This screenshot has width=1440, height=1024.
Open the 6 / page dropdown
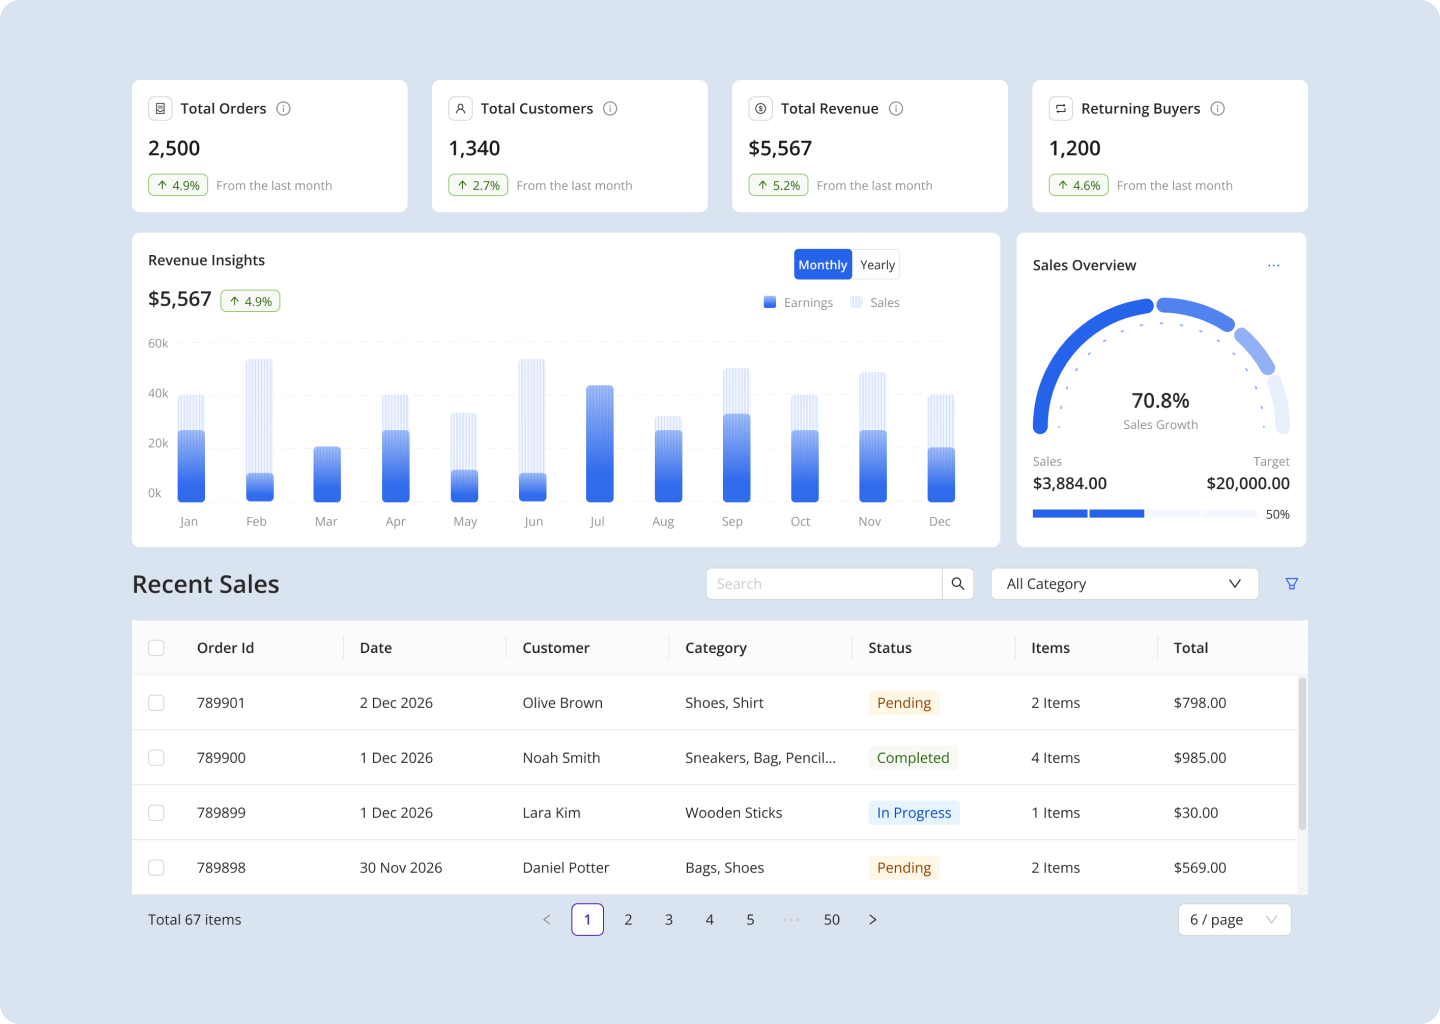click(1234, 919)
